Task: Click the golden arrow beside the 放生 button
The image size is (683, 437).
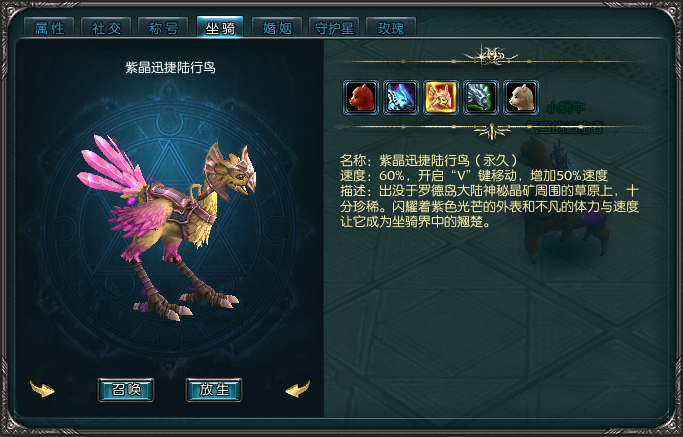Action: pos(298,389)
